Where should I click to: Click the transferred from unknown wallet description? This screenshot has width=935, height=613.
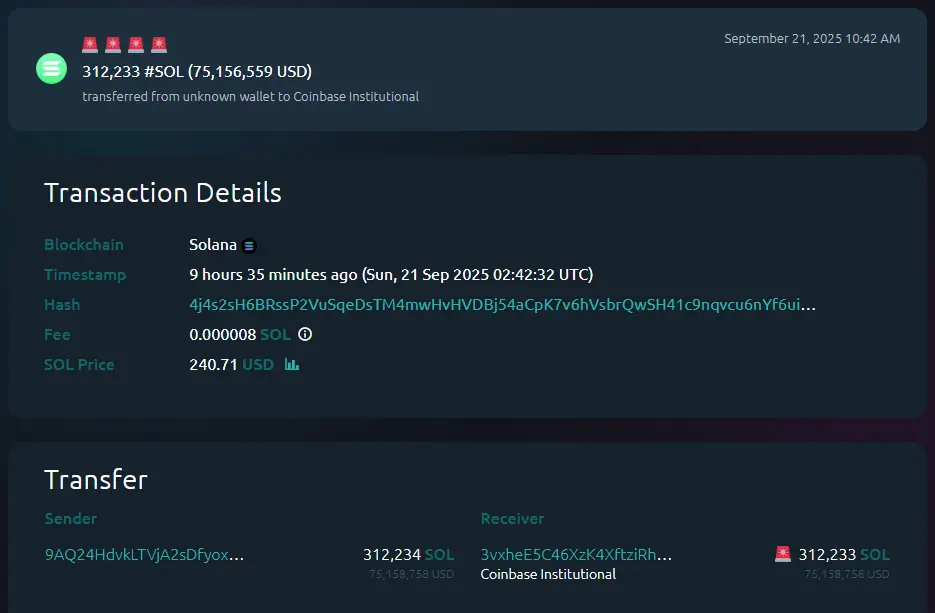coord(250,97)
